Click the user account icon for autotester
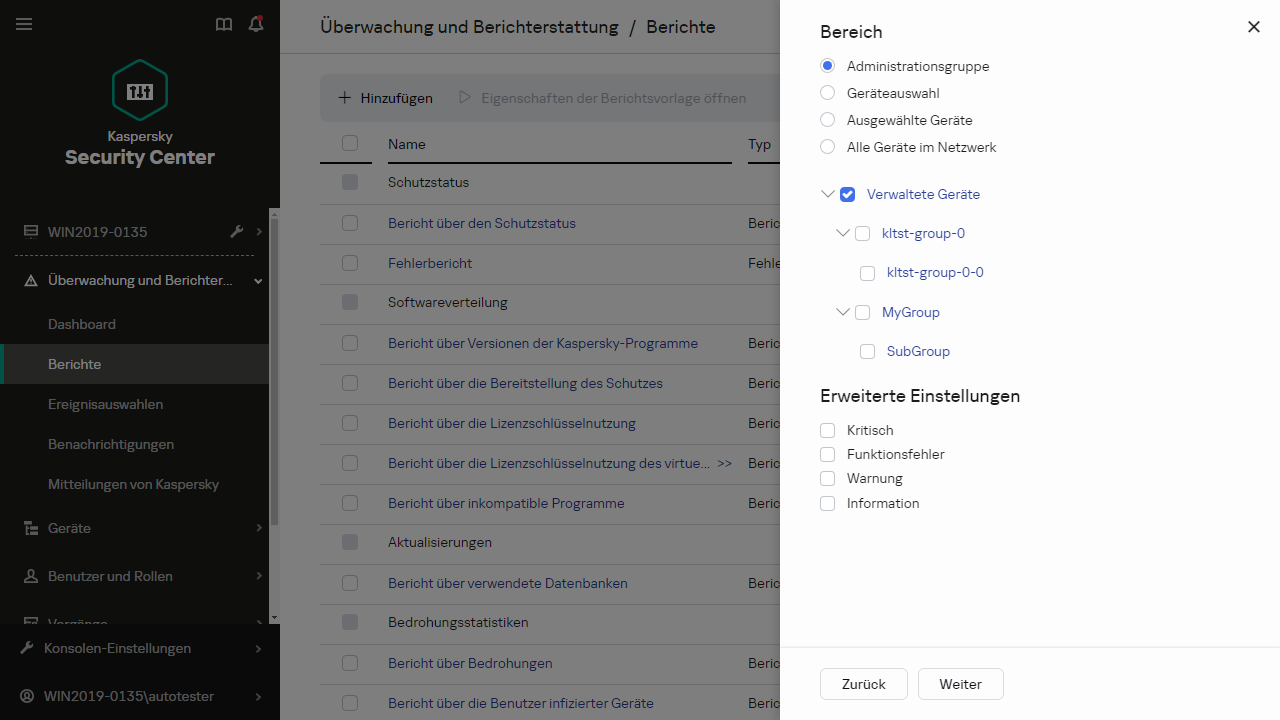 pyautogui.click(x=28, y=696)
